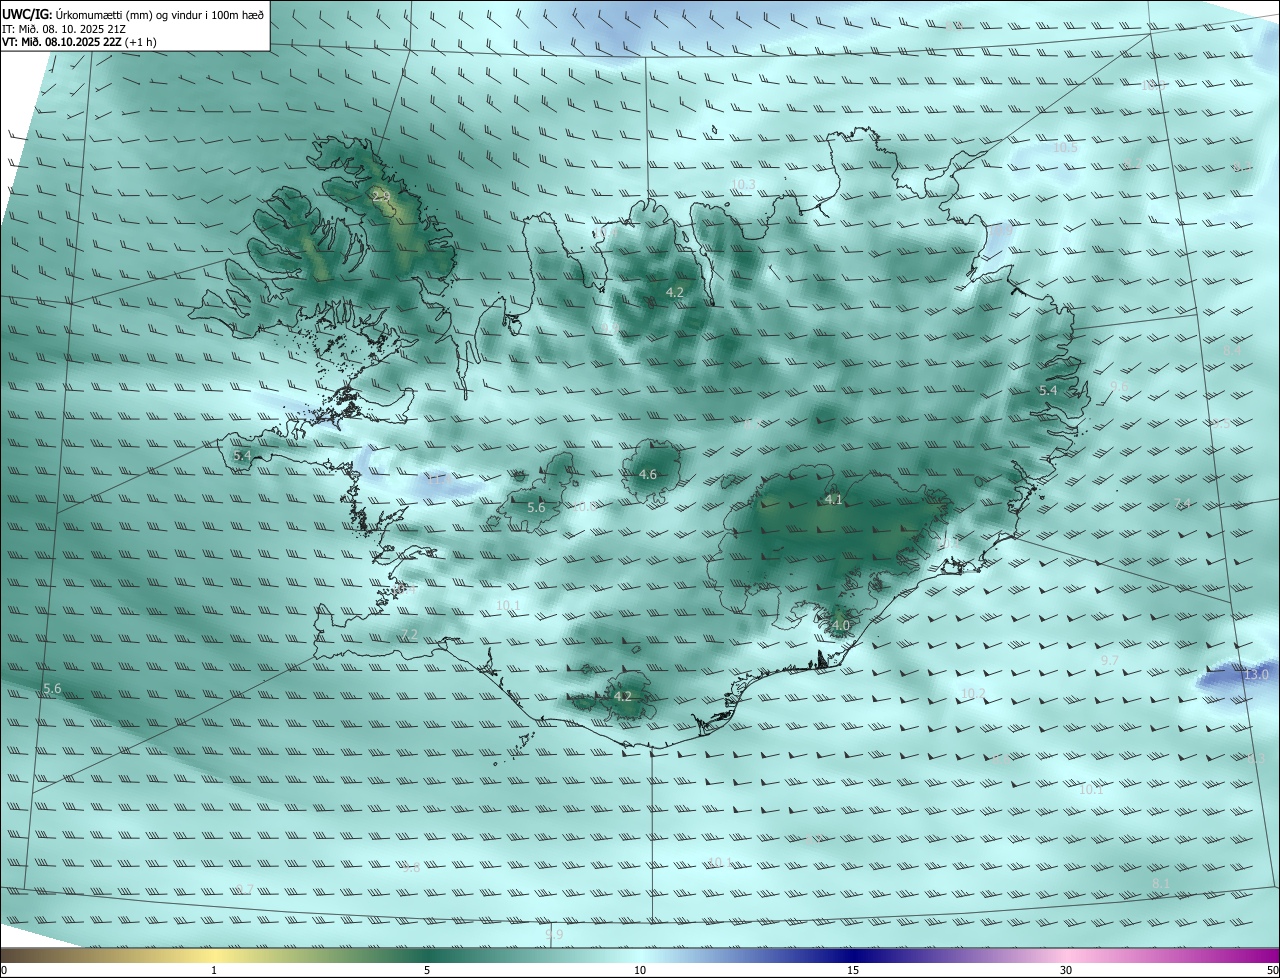Viewport: 1280px width, 978px height.
Task: Click the 10.3 value off the north coast
Action: point(743,184)
